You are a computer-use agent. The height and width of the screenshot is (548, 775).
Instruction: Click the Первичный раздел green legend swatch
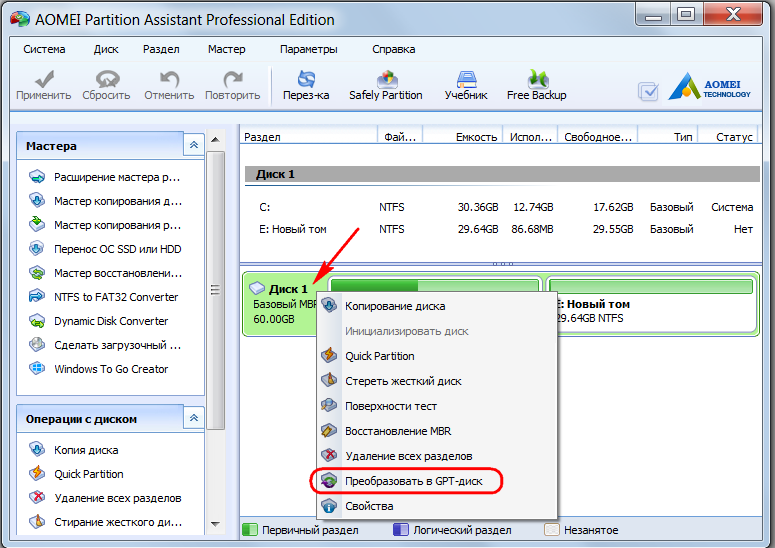tap(250, 530)
